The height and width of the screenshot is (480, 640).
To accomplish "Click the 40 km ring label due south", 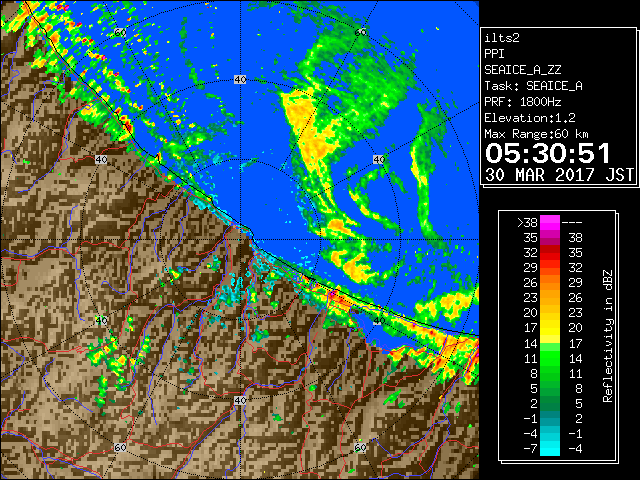I will click(x=240, y=400).
